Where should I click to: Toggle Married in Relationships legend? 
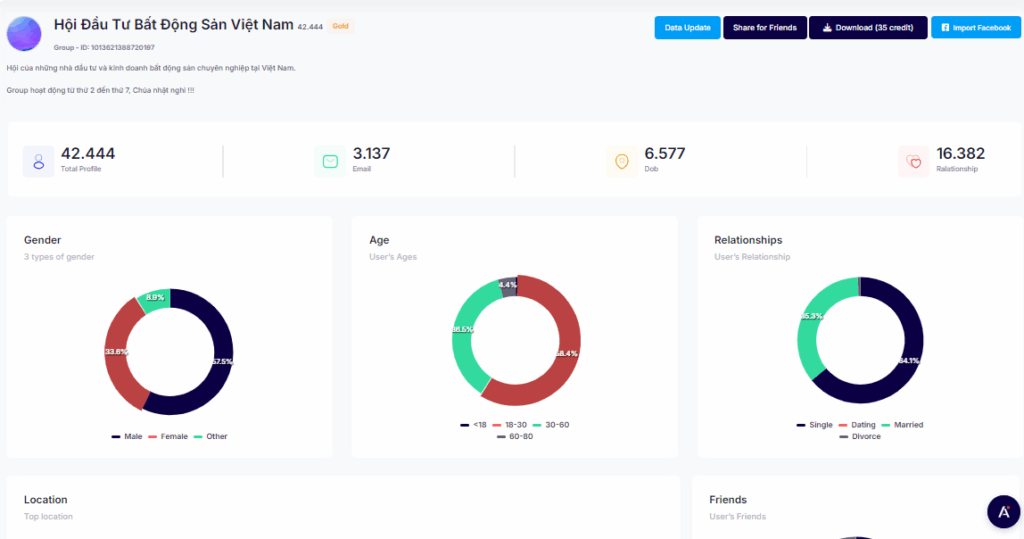coord(902,425)
